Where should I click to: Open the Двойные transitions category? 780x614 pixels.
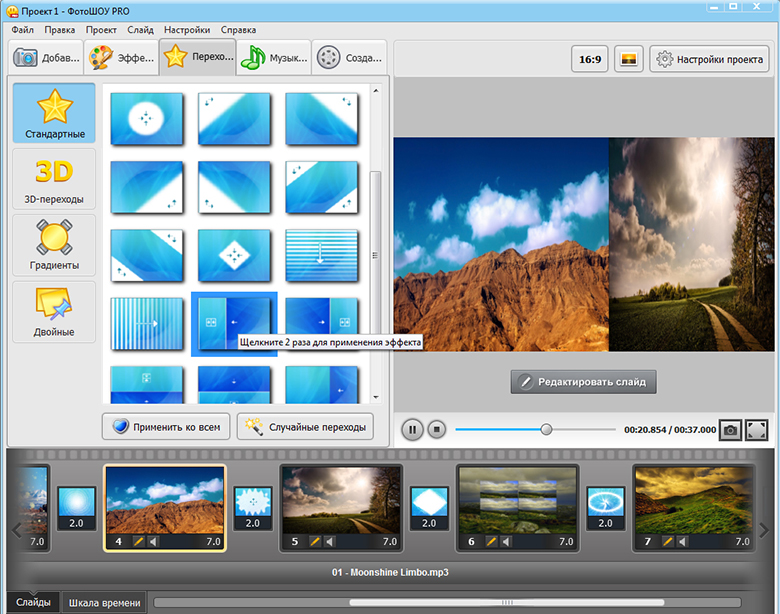54,311
